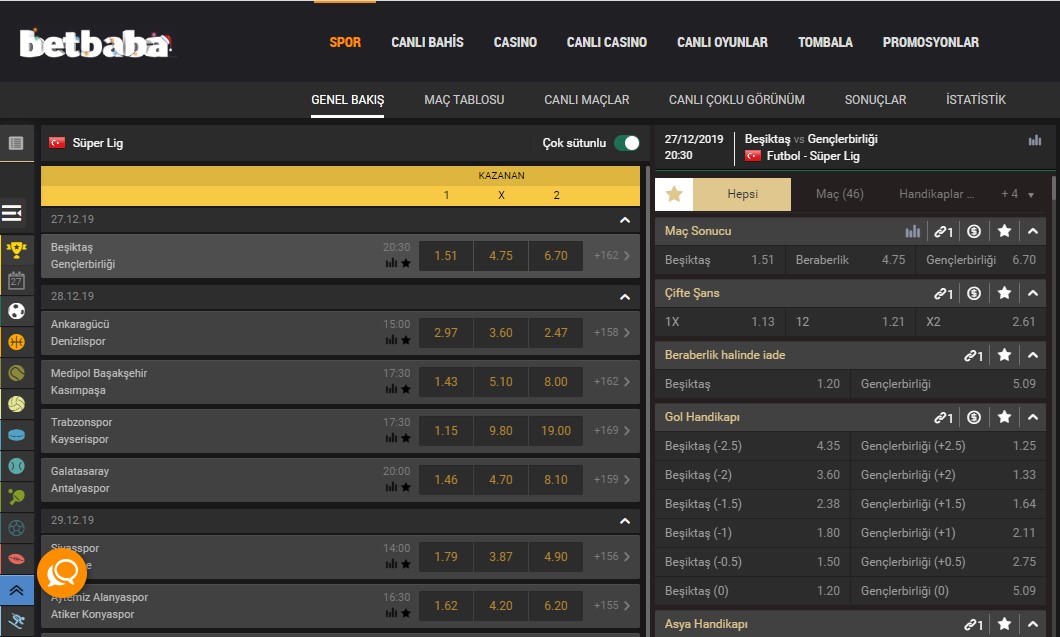The height and width of the screenshot is (637, 1060).
Task: Open +162 more markets for Beşiktaş match
Action: click(x=611, y=256)
